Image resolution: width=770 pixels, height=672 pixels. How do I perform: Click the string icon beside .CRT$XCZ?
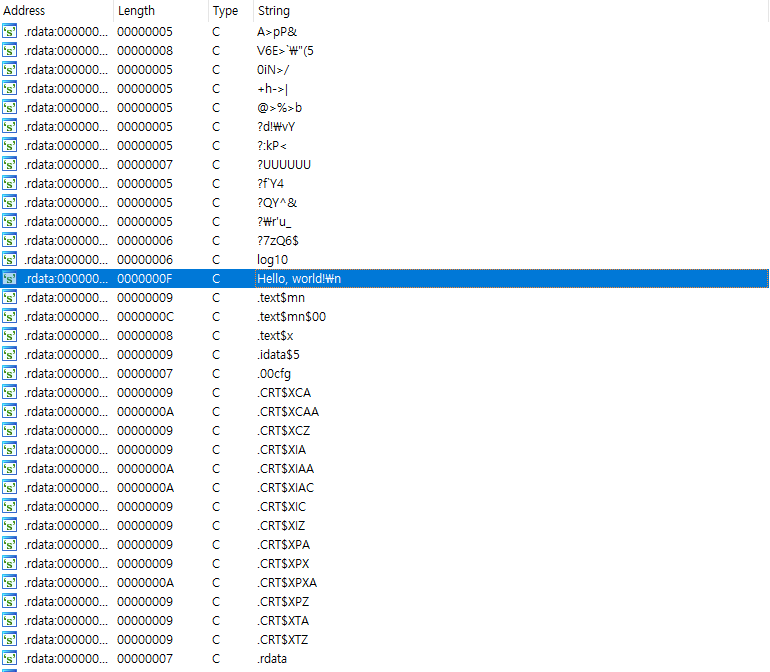(9, 430)
